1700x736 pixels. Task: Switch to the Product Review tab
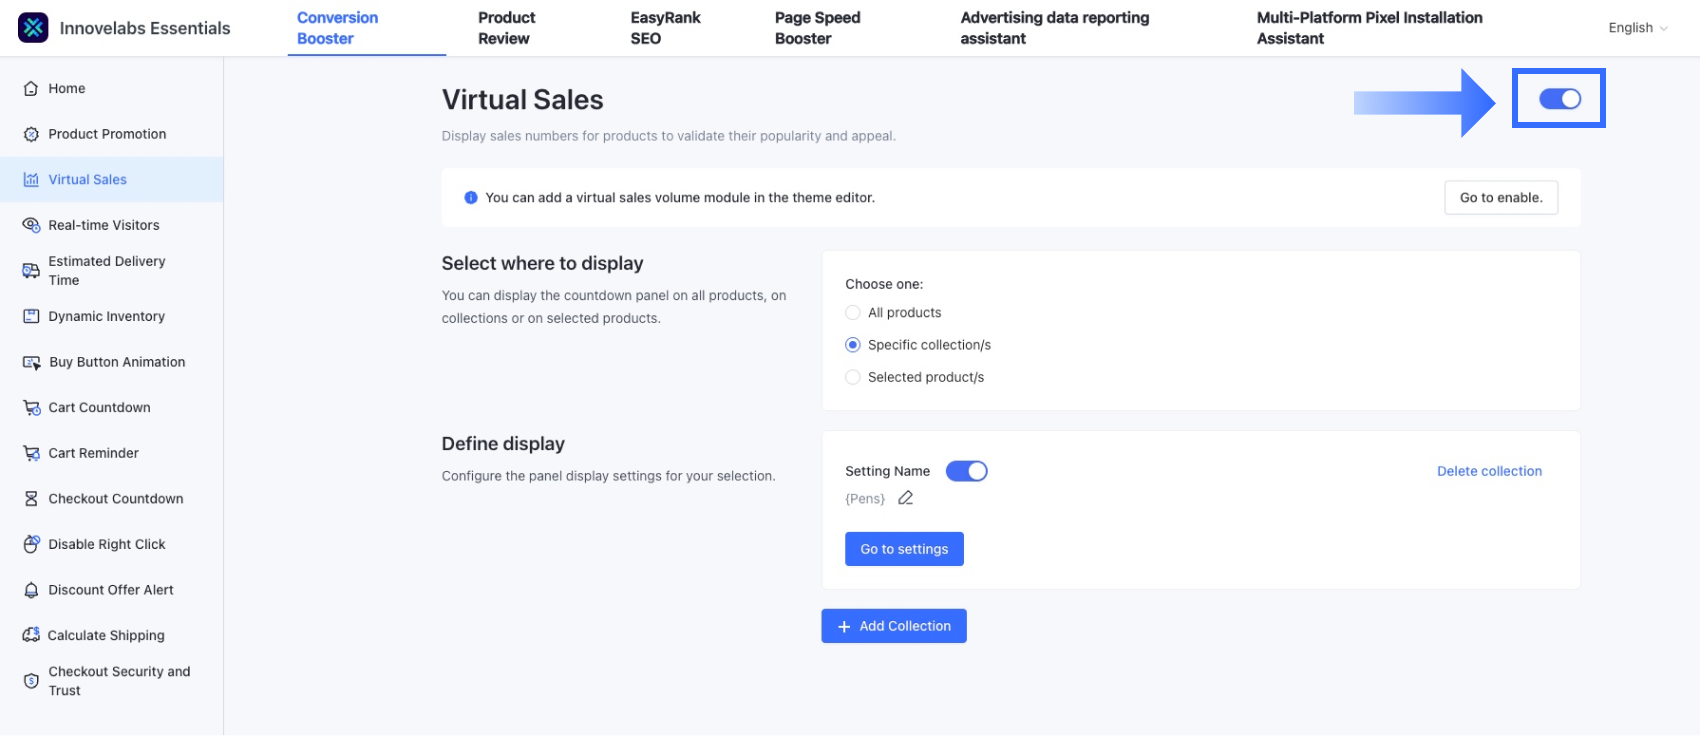(505, 28)
